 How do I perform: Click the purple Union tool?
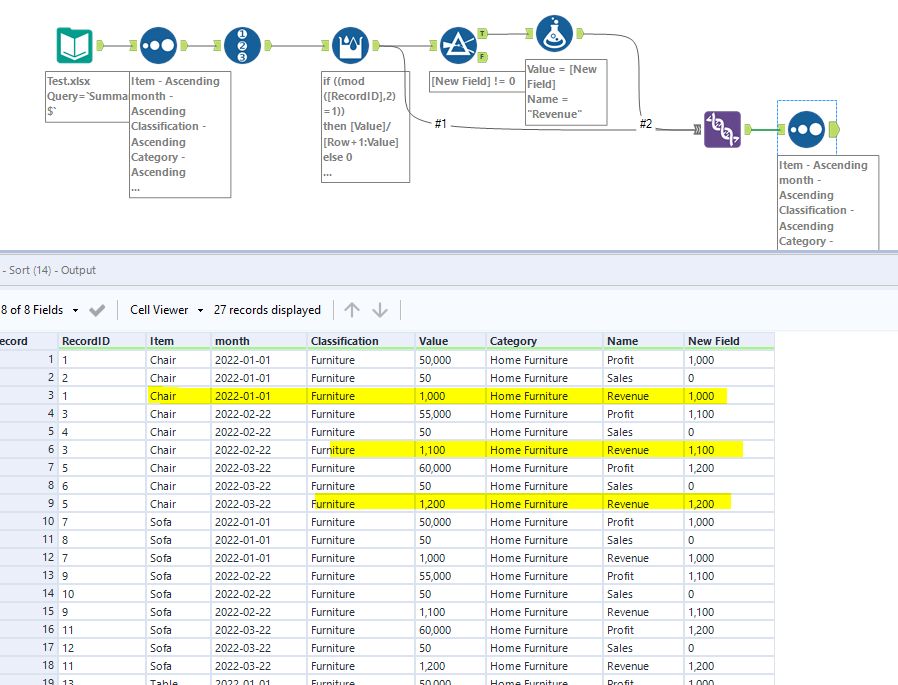[722, 130]
